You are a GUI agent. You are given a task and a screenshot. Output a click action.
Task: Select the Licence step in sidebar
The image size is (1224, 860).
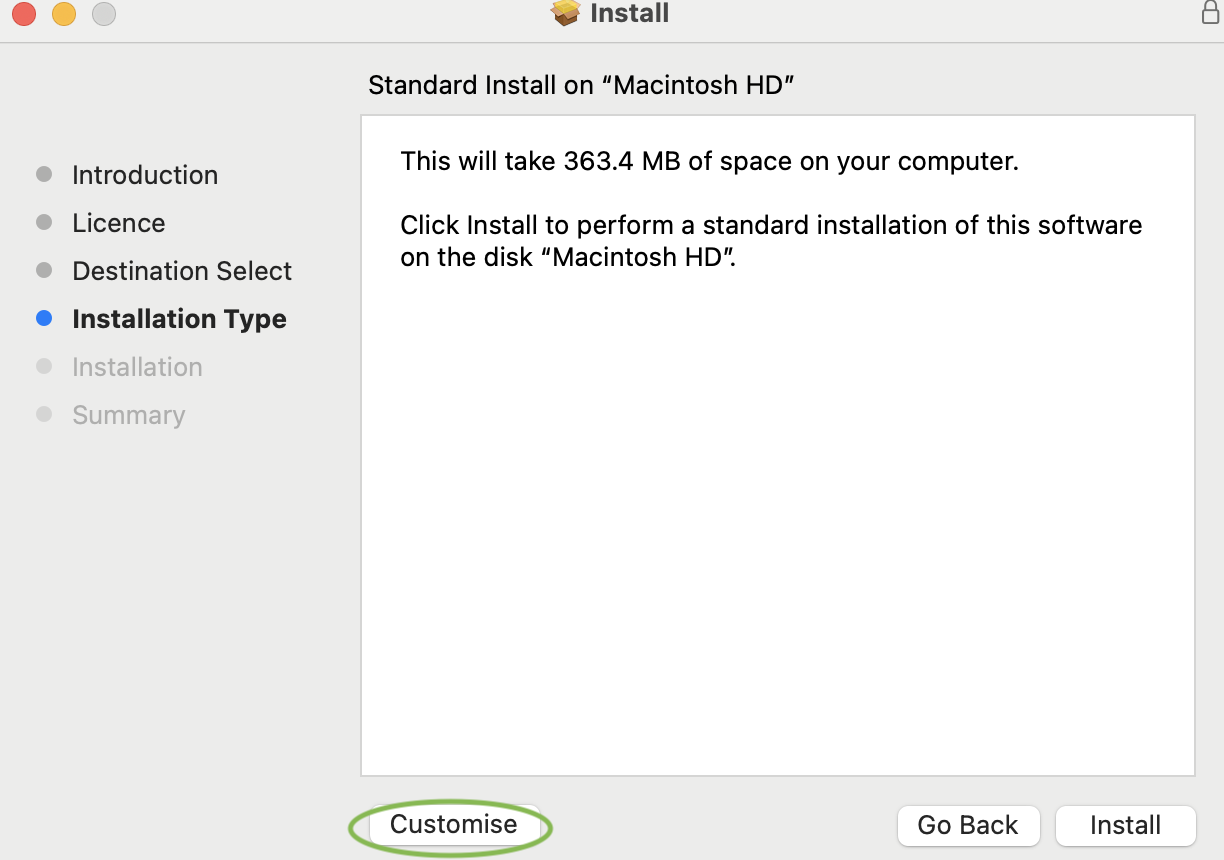[x=119, y=223]
